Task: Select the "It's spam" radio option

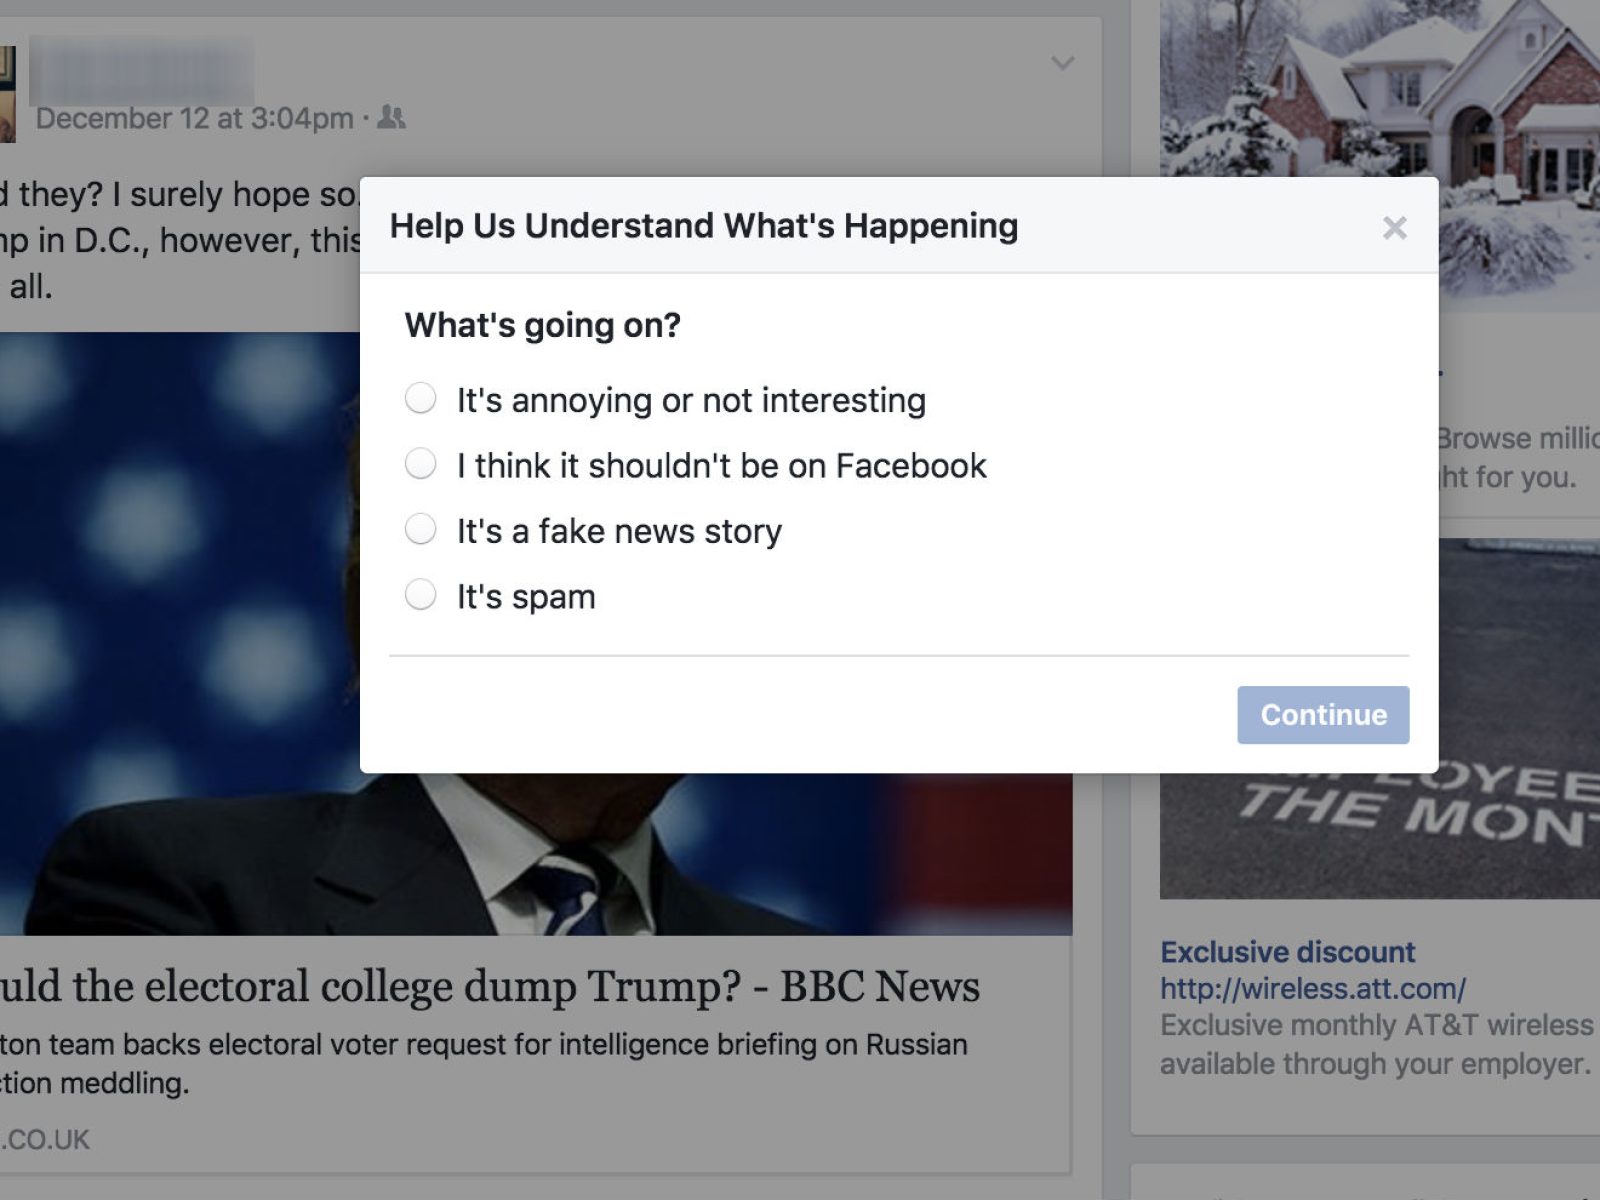Action: tap(420, 595)
